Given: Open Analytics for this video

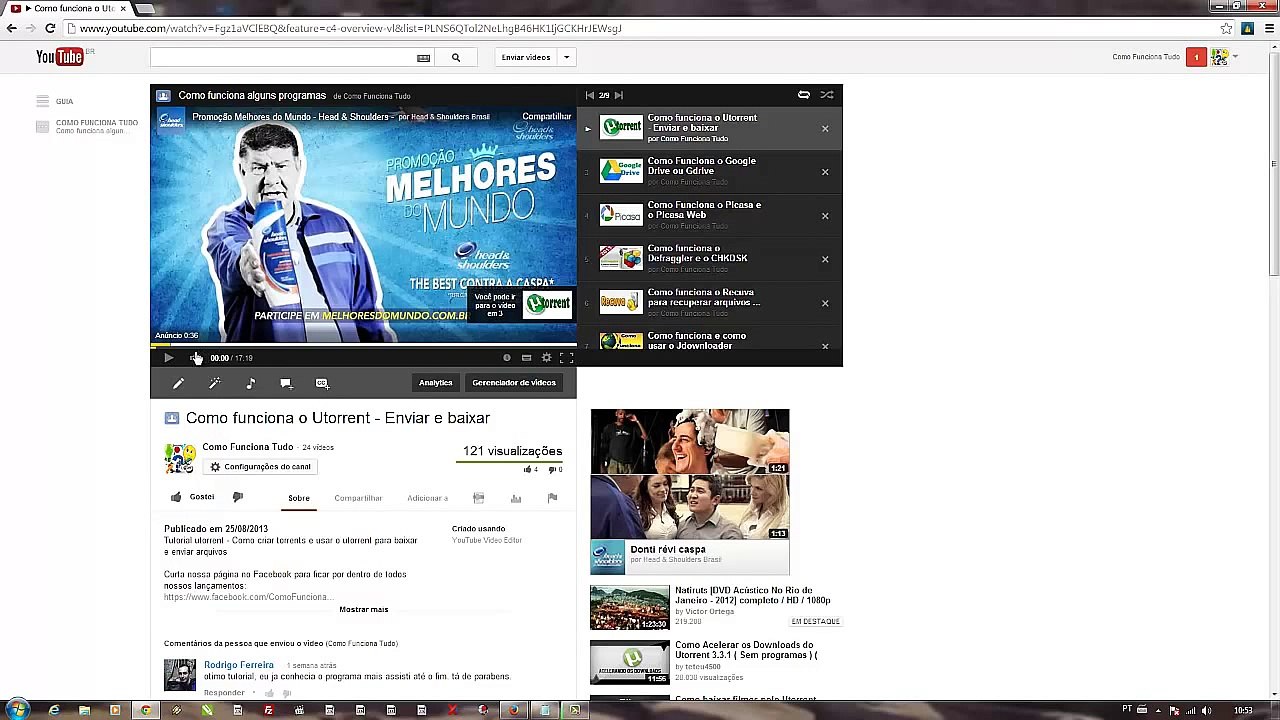Looking at the screenshot, I should [435, 383].
